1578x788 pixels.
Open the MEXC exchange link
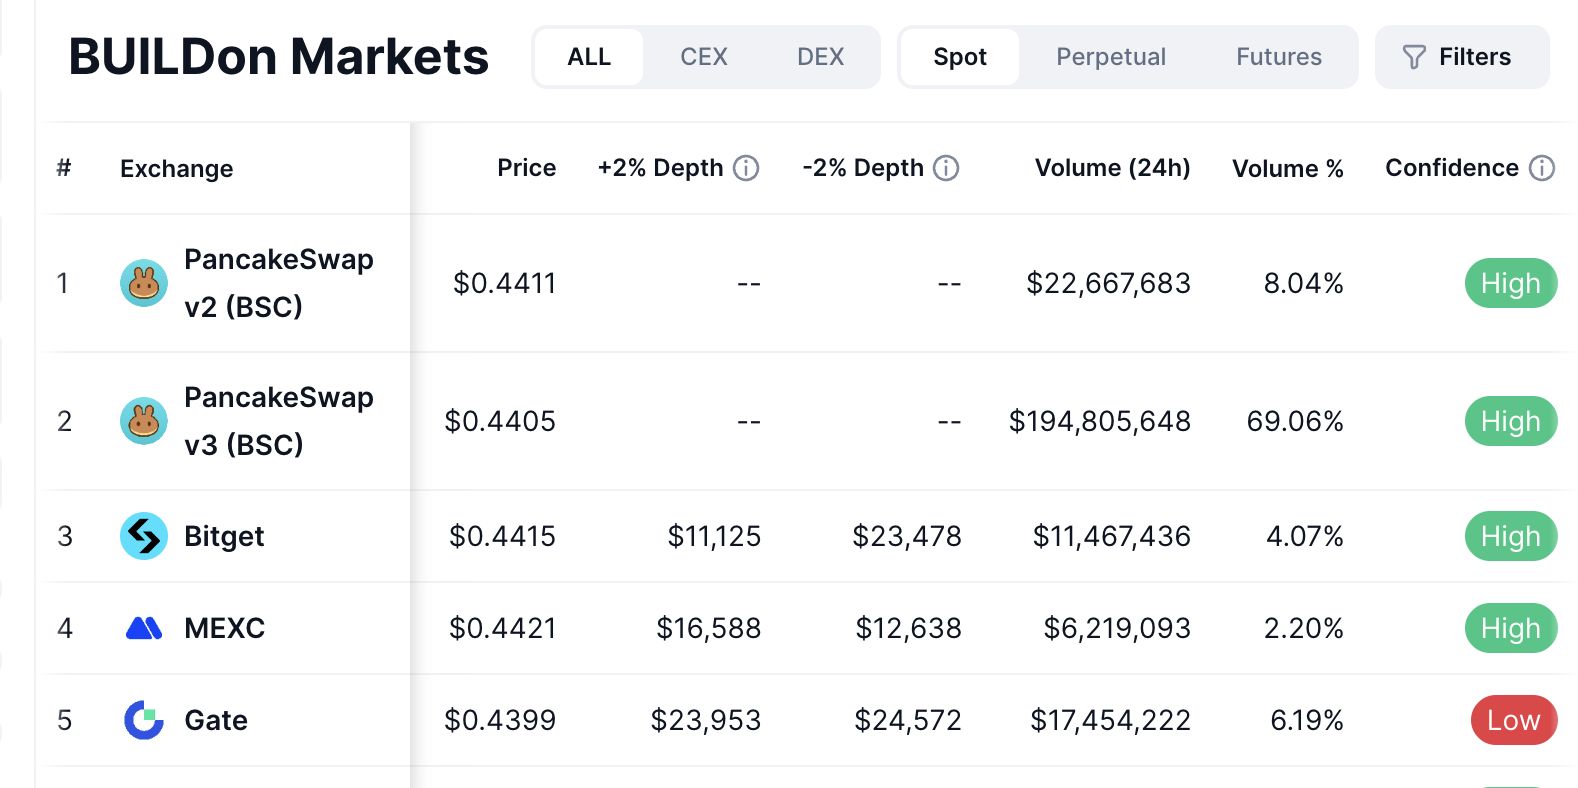click(225, 629)
